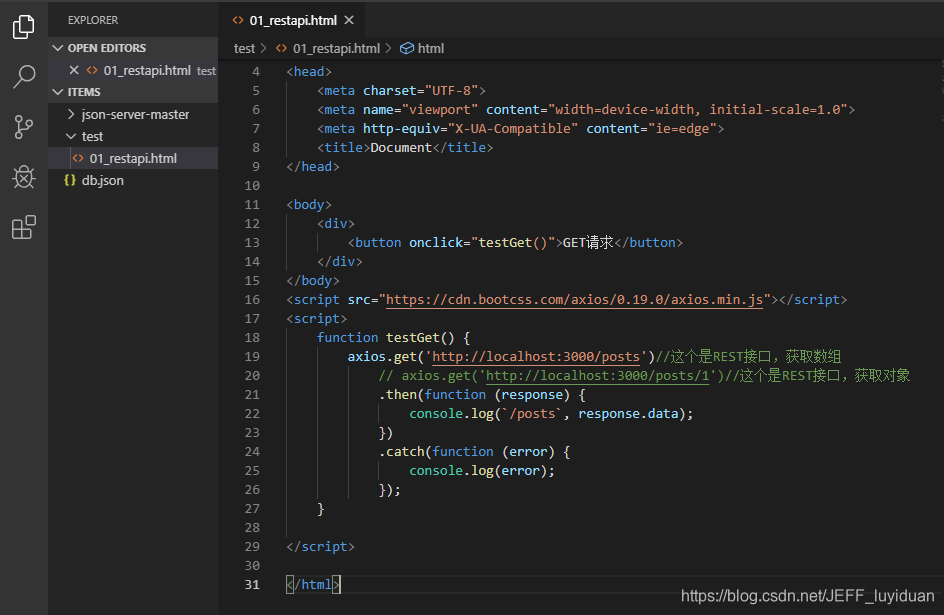Collapse the ITEMS section
Image resolution: width=944 pixels, height=615 pixels.
pos(59,91)
